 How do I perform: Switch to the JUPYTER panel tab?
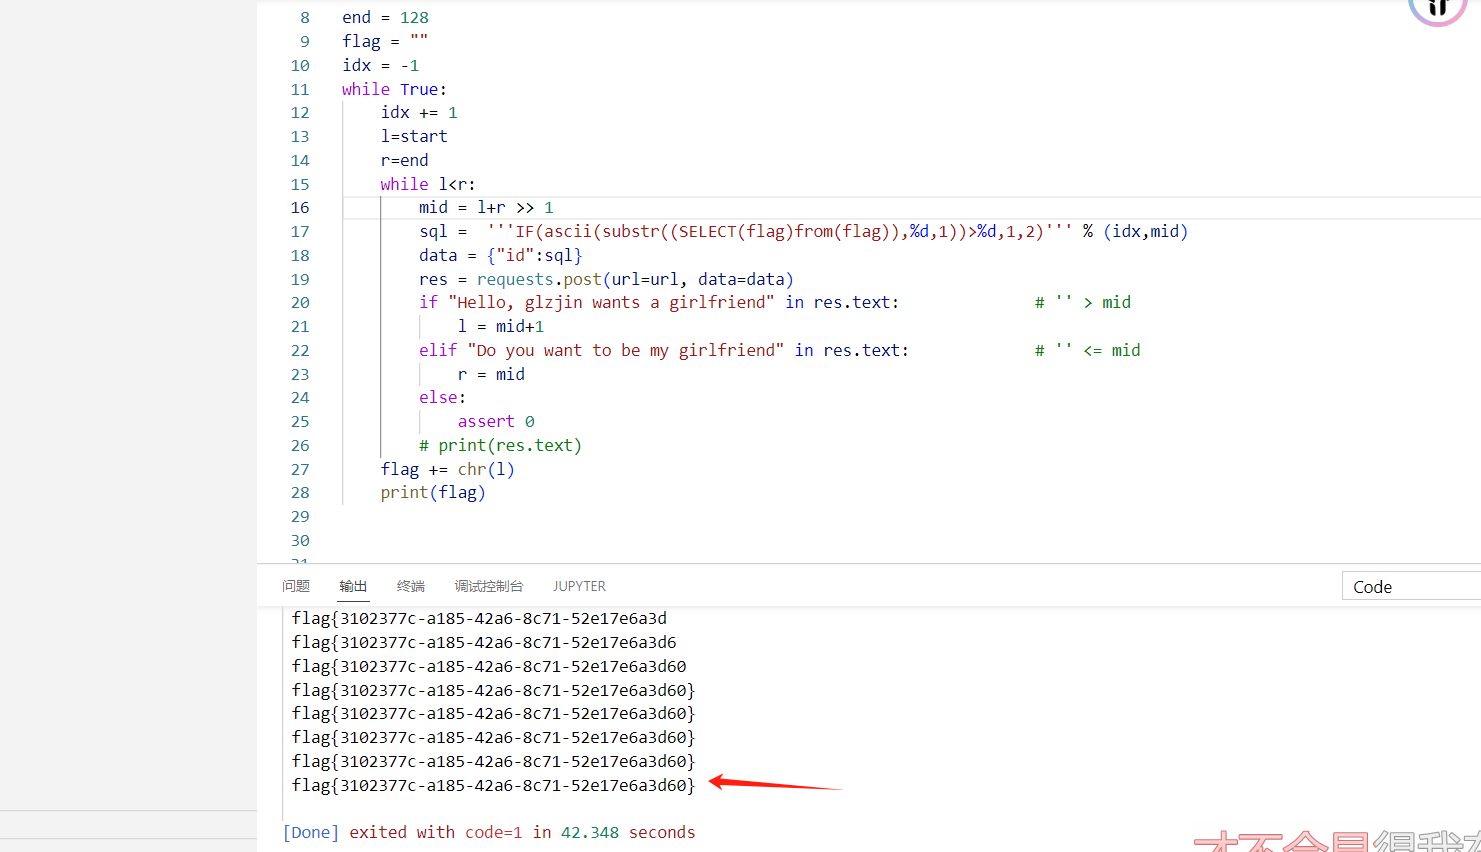tap(579, 586)
